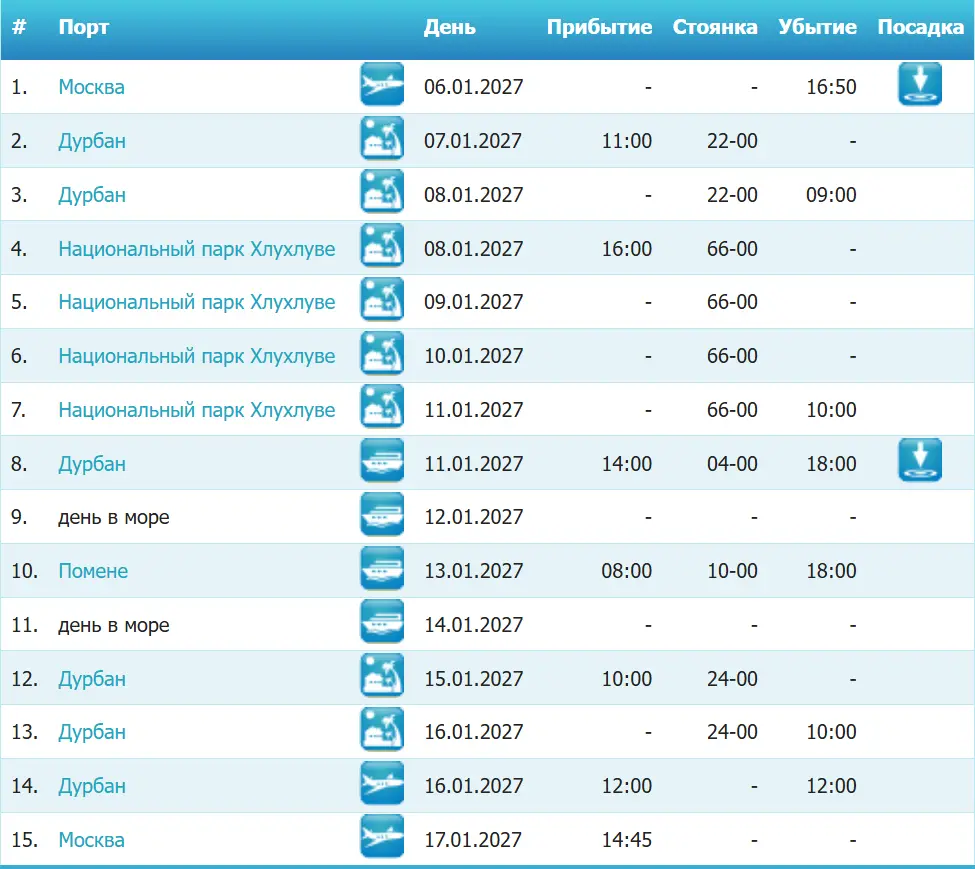The height and width of the screenshot is (869, 975).
Task: Click the День column header
Action: [450, 27]
